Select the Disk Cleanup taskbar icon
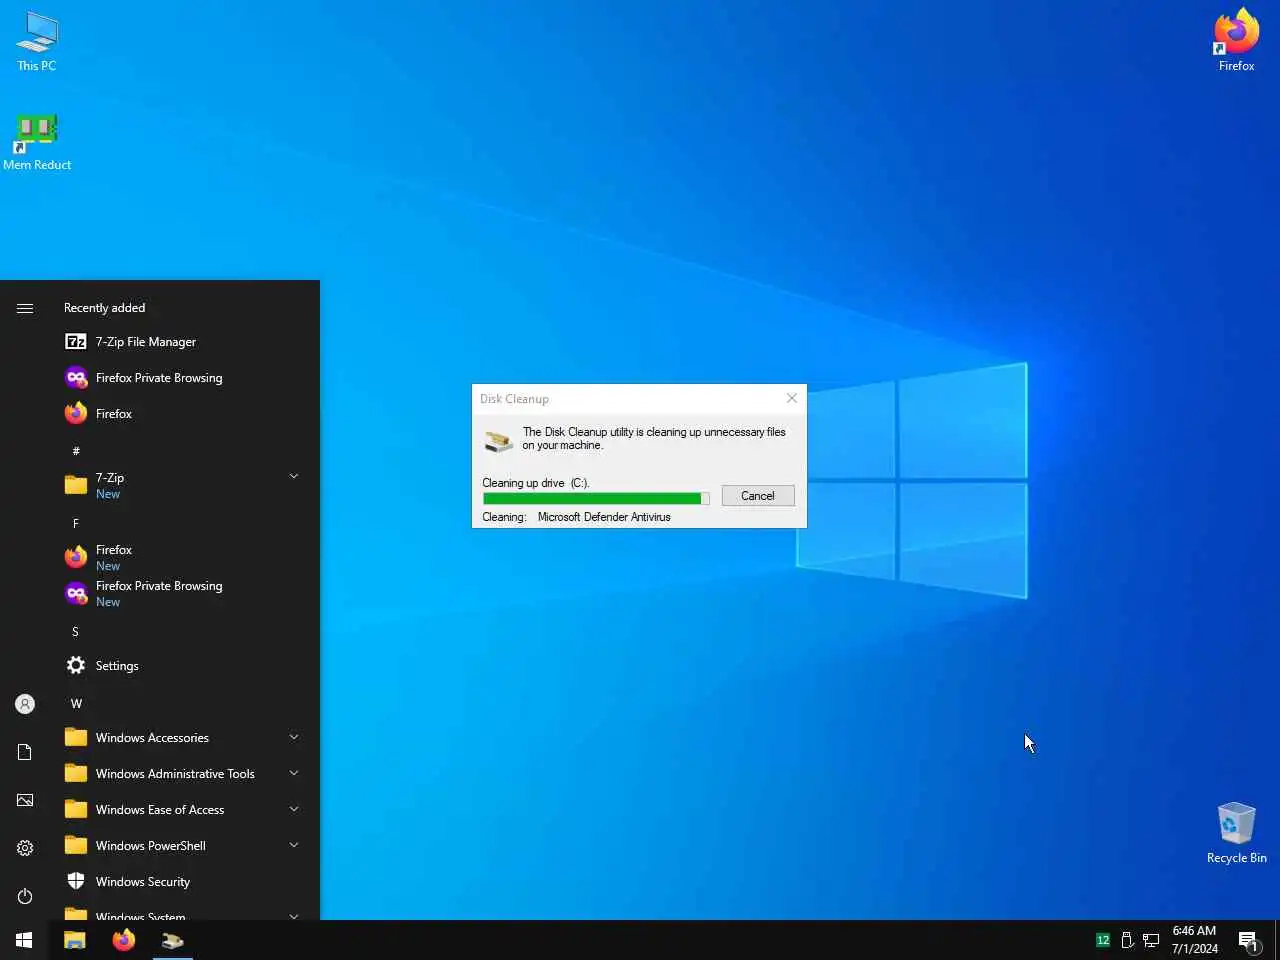 (x=173, y=940)
